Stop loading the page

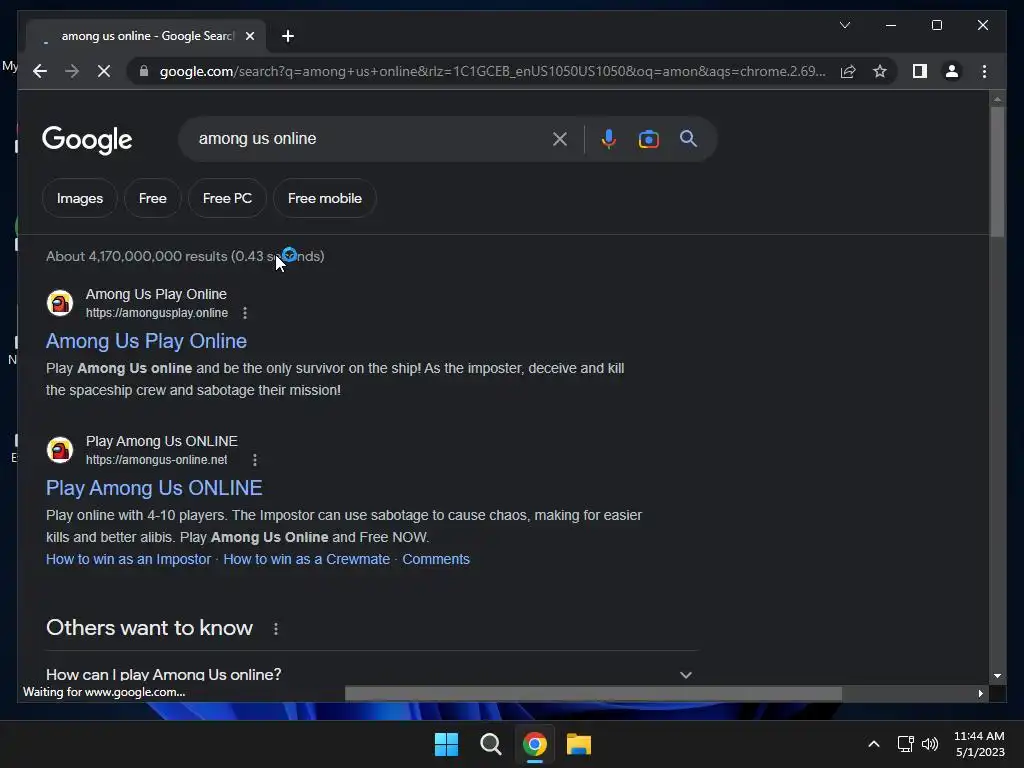(104, 71)
